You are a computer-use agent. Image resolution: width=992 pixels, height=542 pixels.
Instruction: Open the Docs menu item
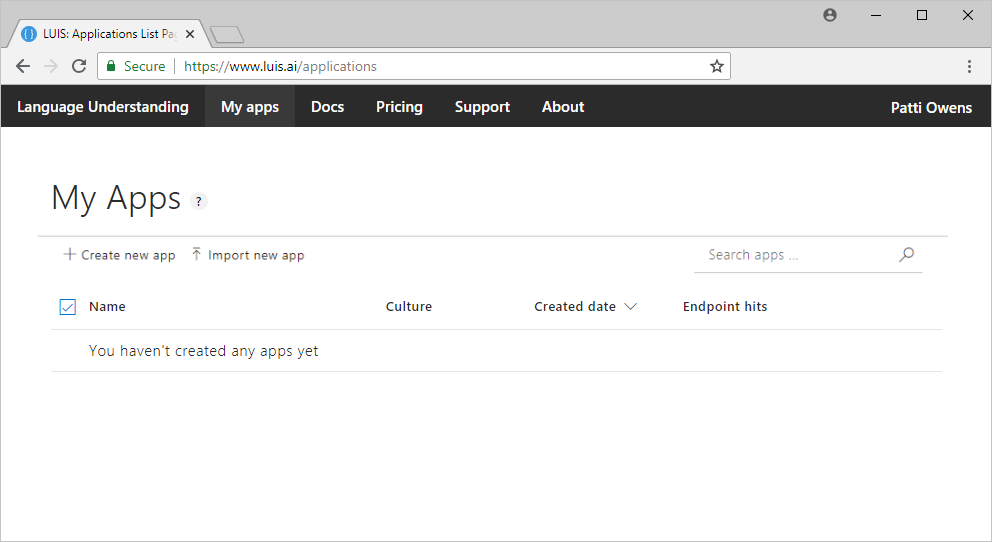[327, 107]
